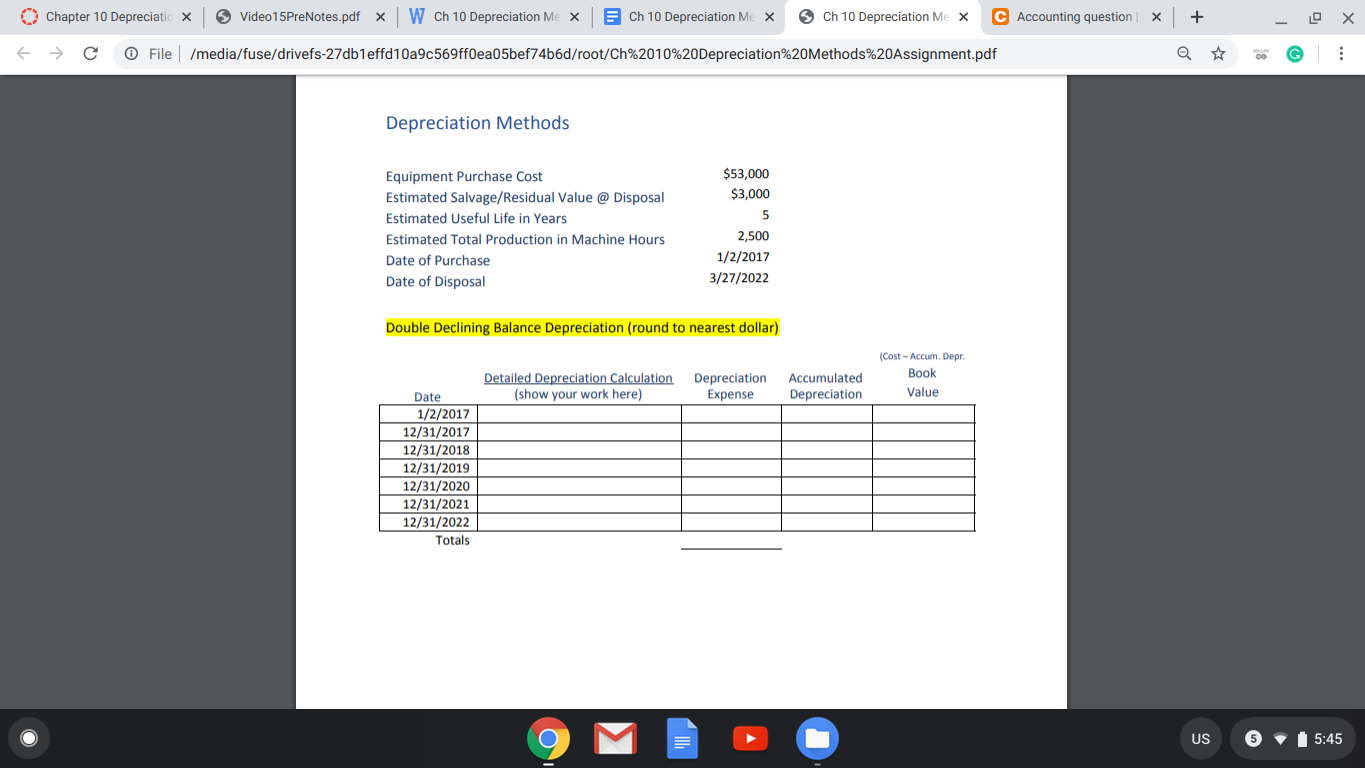Close the Video15PreNotes.pdf tab
1365x768 pixels.
[x=380, y=17]
